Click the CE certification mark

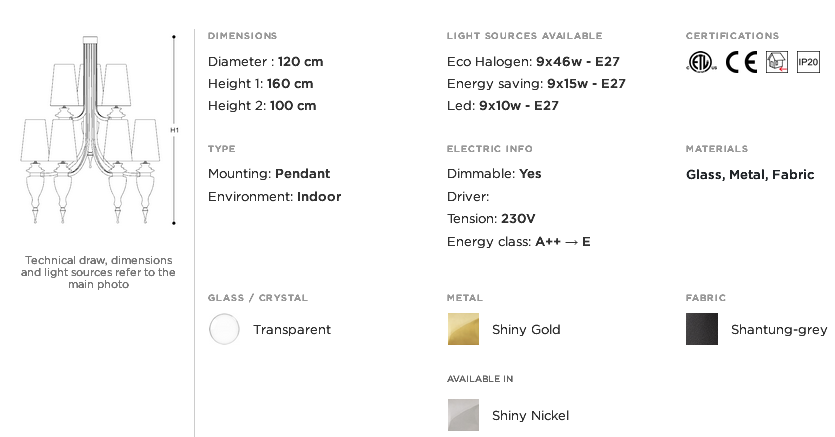(741, 62)
